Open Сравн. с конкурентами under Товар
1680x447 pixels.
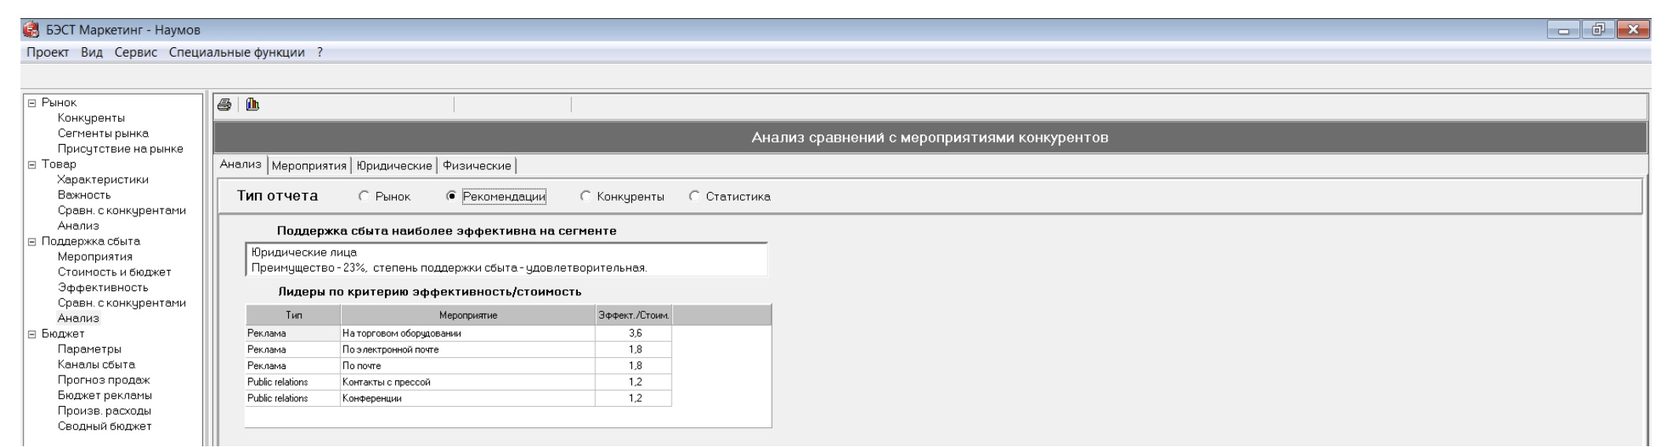click(122, 211)
